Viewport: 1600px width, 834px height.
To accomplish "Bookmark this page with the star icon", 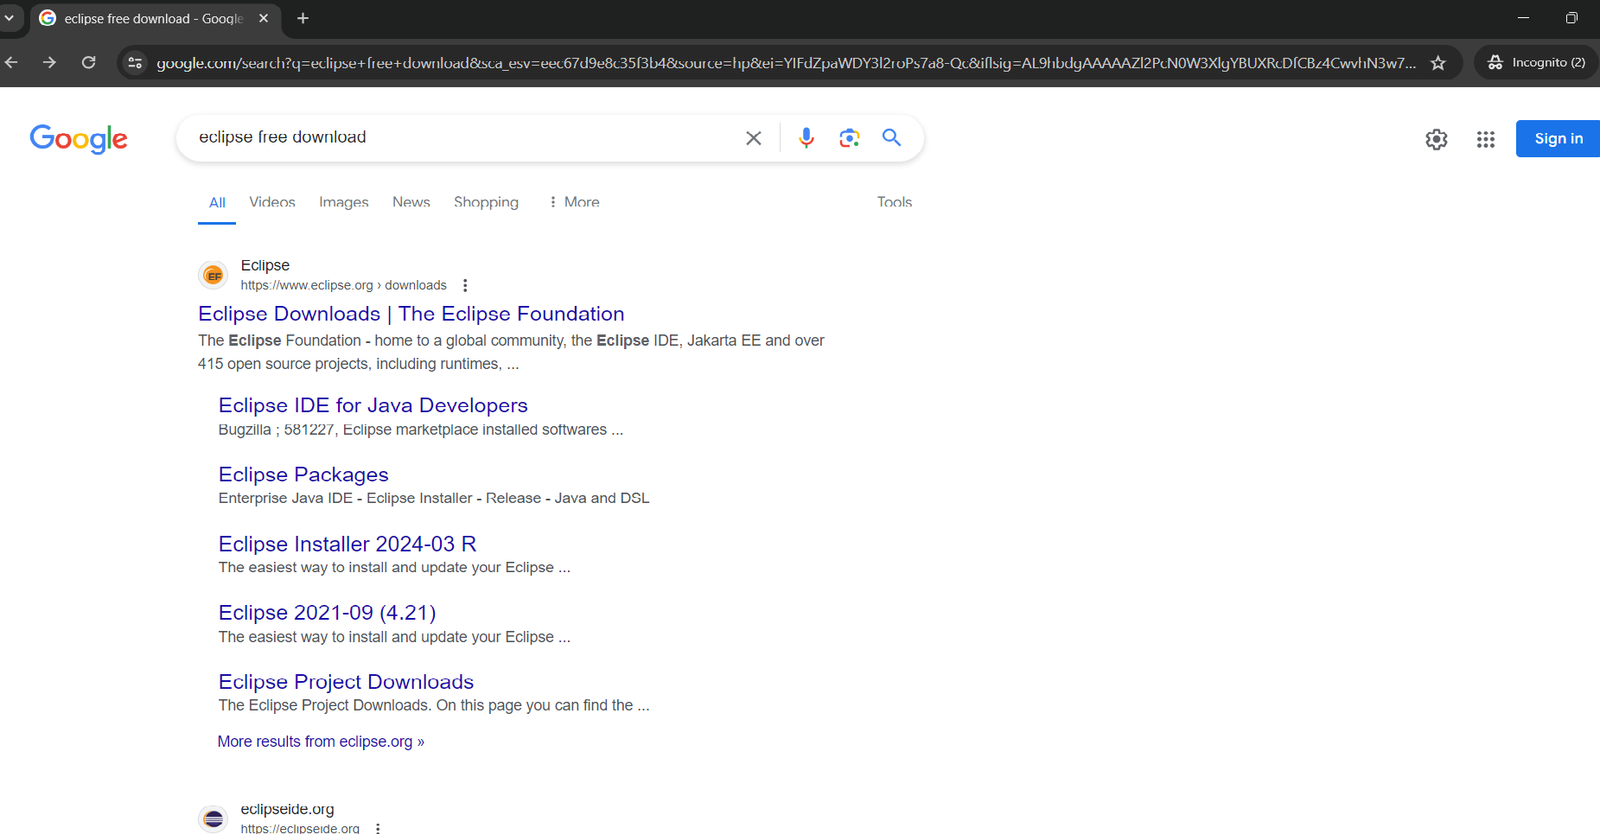I will pyautogui.click(x=1438, y=63).
